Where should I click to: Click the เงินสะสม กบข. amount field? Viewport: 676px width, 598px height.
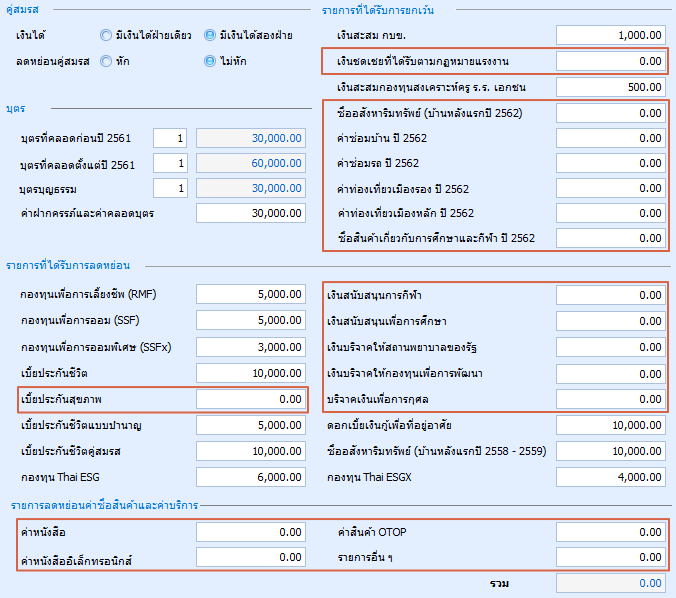tap(611, 35)
